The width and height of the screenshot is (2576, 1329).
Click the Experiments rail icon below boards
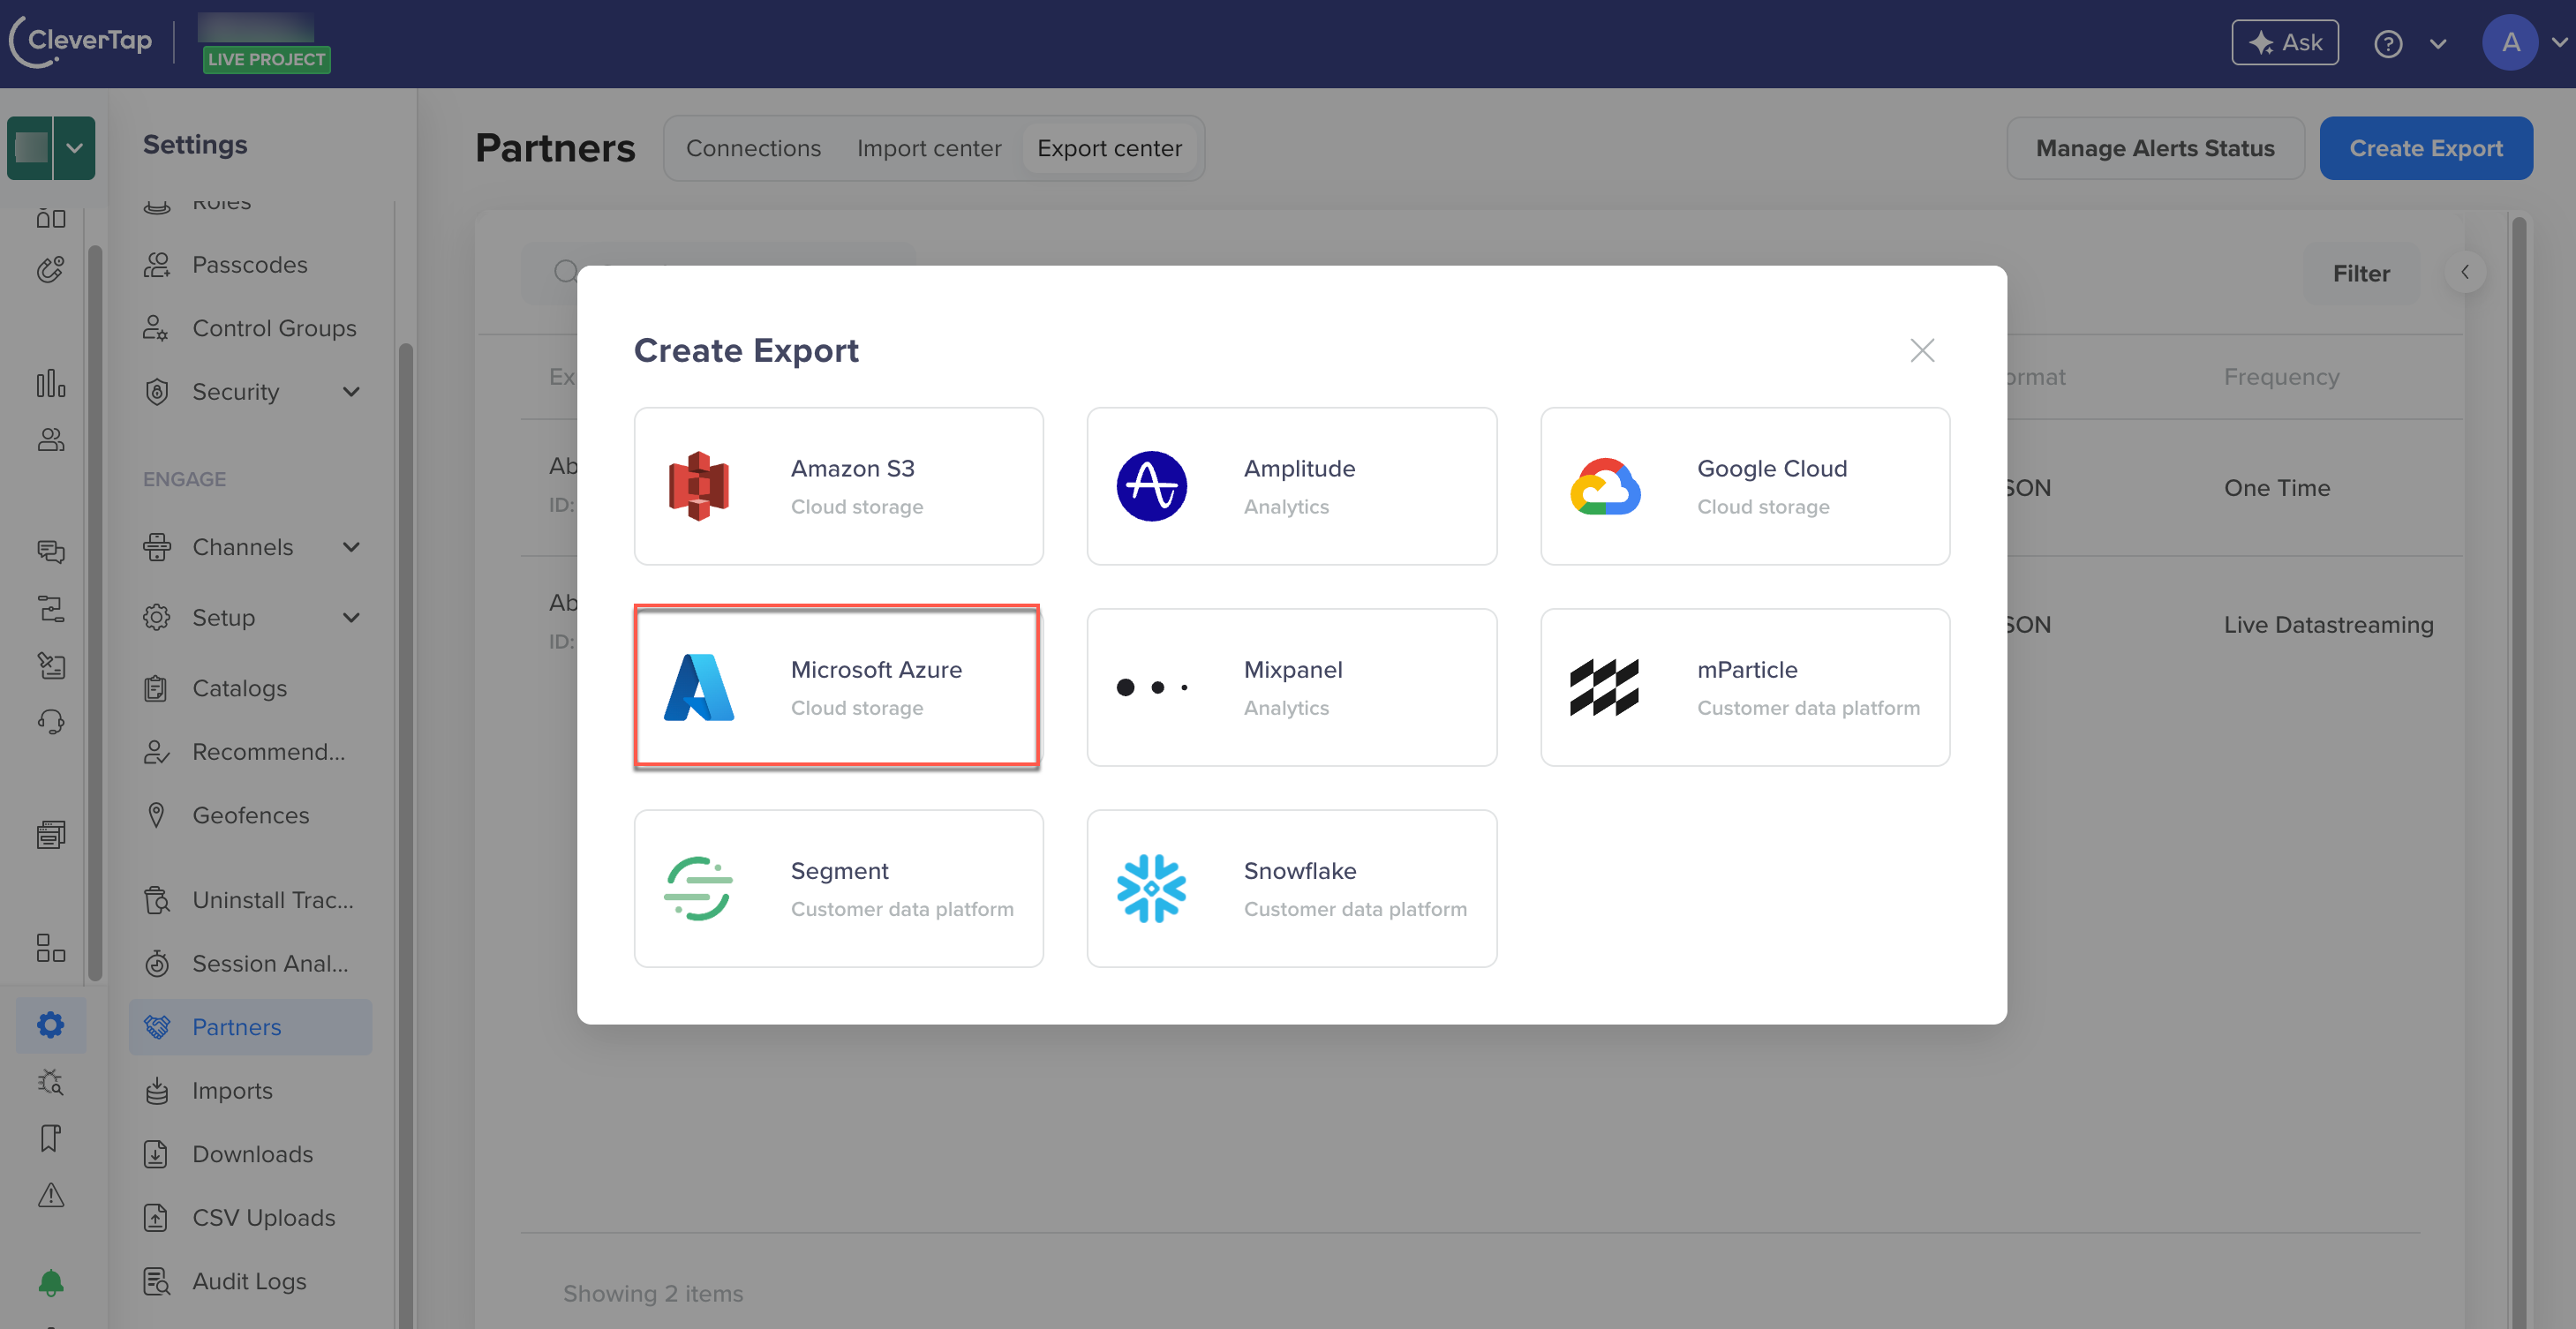(51, 270)
